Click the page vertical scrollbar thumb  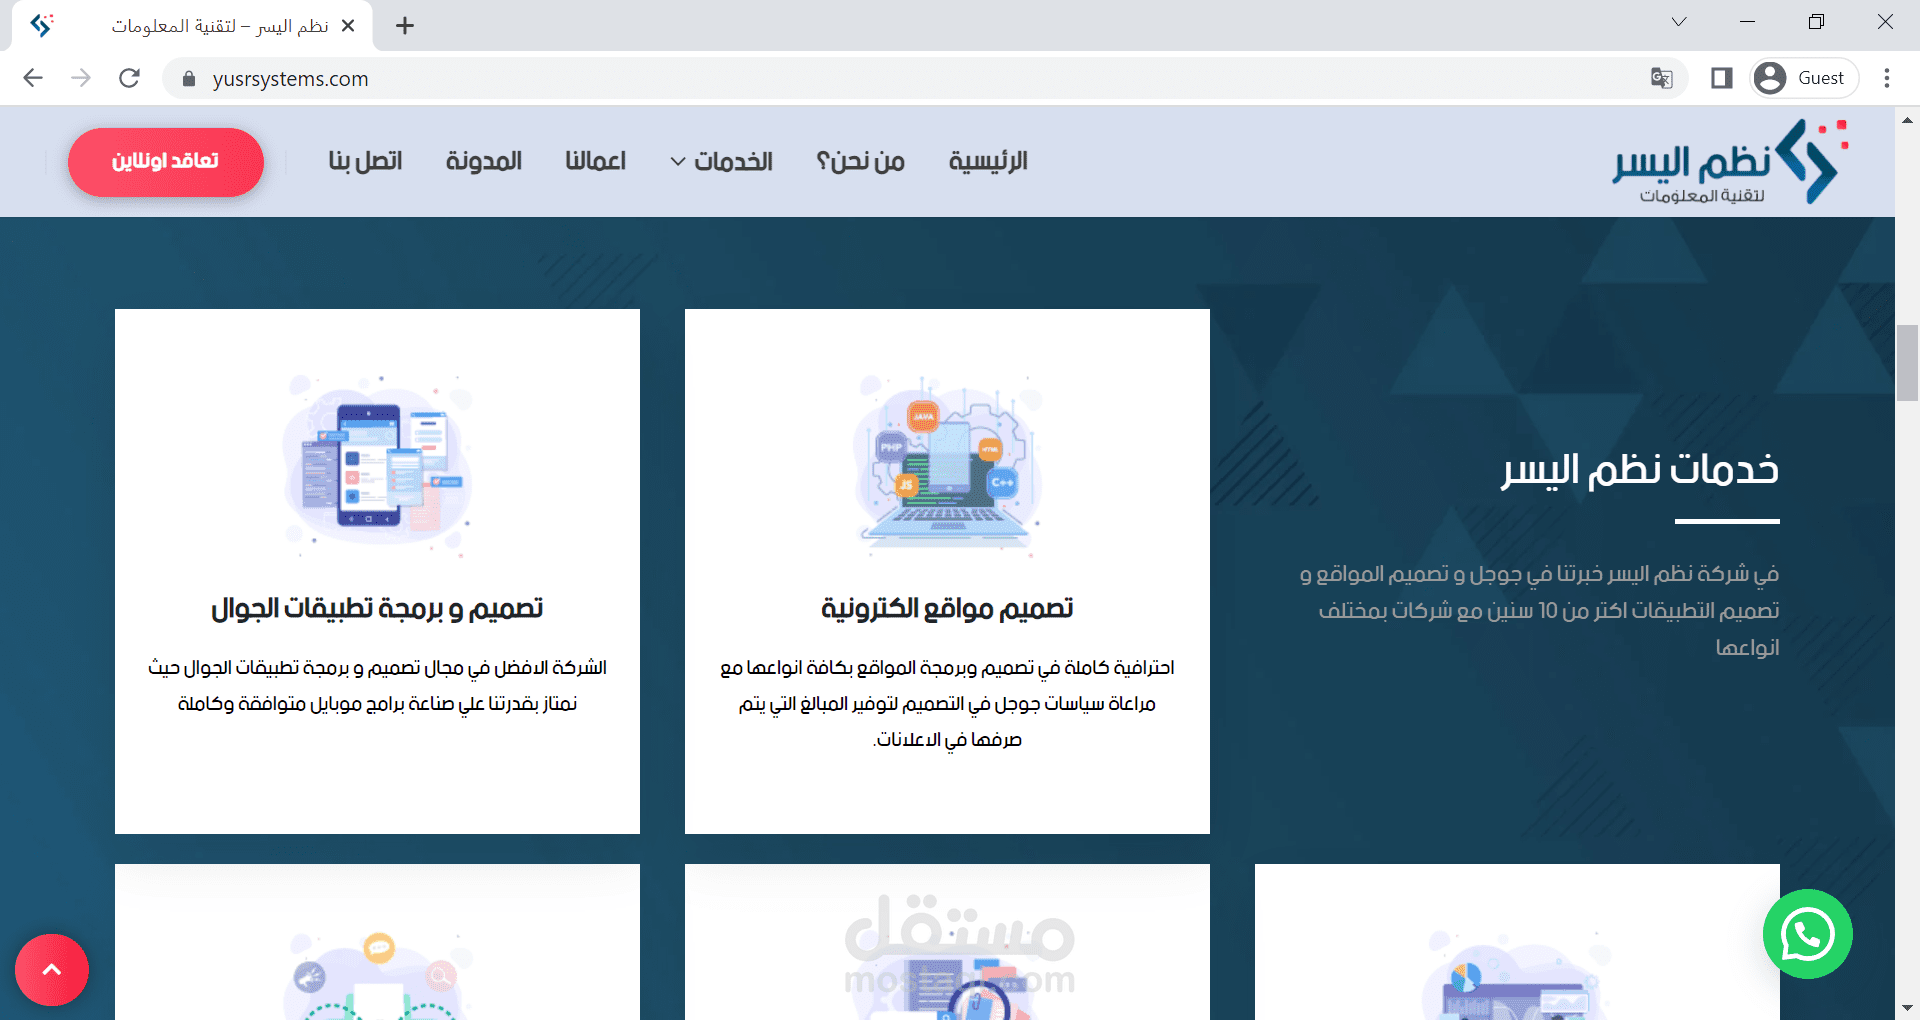click(1907, 362)
